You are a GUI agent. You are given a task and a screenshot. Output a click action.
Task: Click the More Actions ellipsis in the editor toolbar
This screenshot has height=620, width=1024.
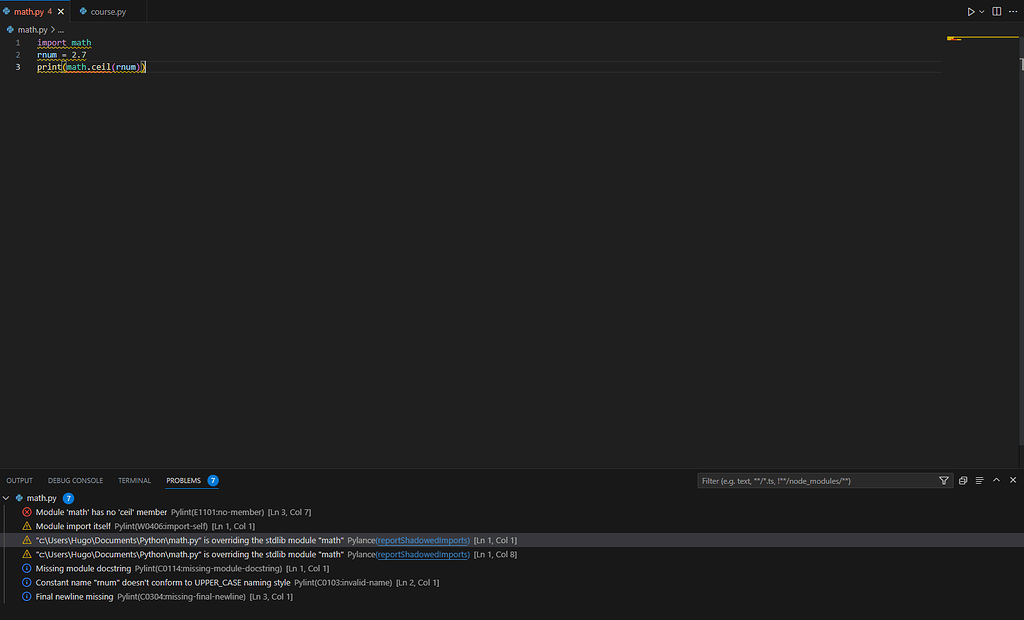1013,11
